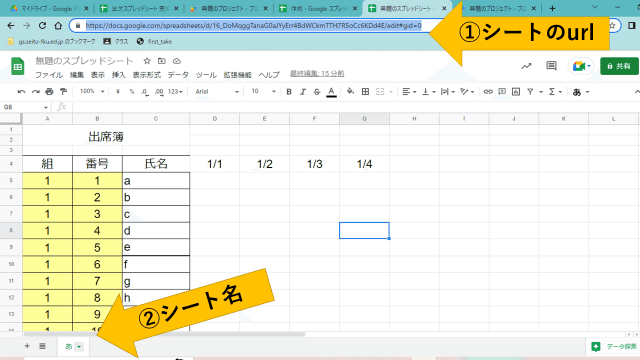
Task: Open text rotation dropdown
Action: coord(467,92)
